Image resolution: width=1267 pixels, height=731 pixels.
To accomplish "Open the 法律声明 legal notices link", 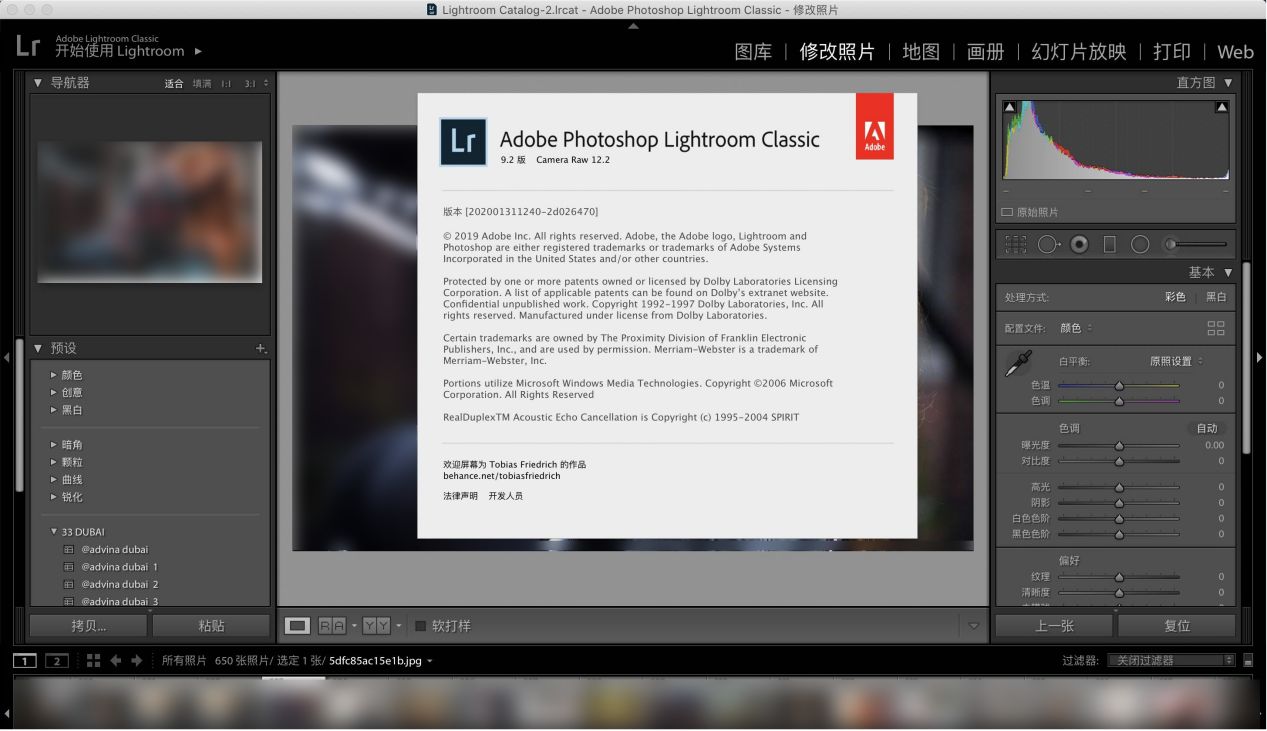I will coord(460,496).
